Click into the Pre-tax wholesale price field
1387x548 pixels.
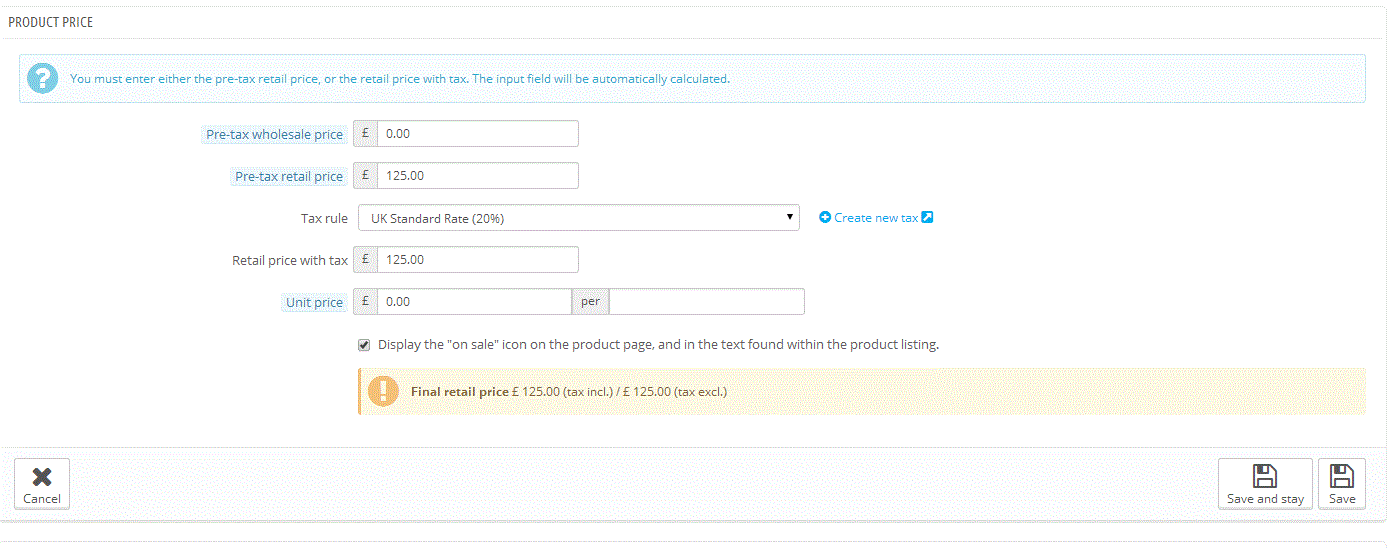coord(477,134)
